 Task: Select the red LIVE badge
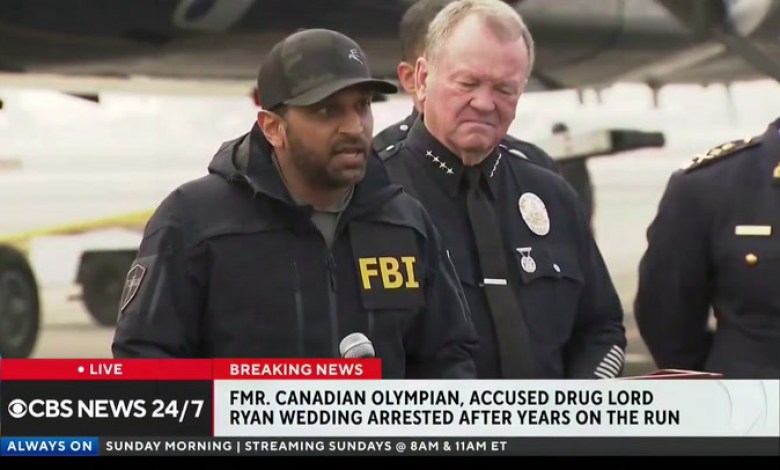tap(106, 370)
